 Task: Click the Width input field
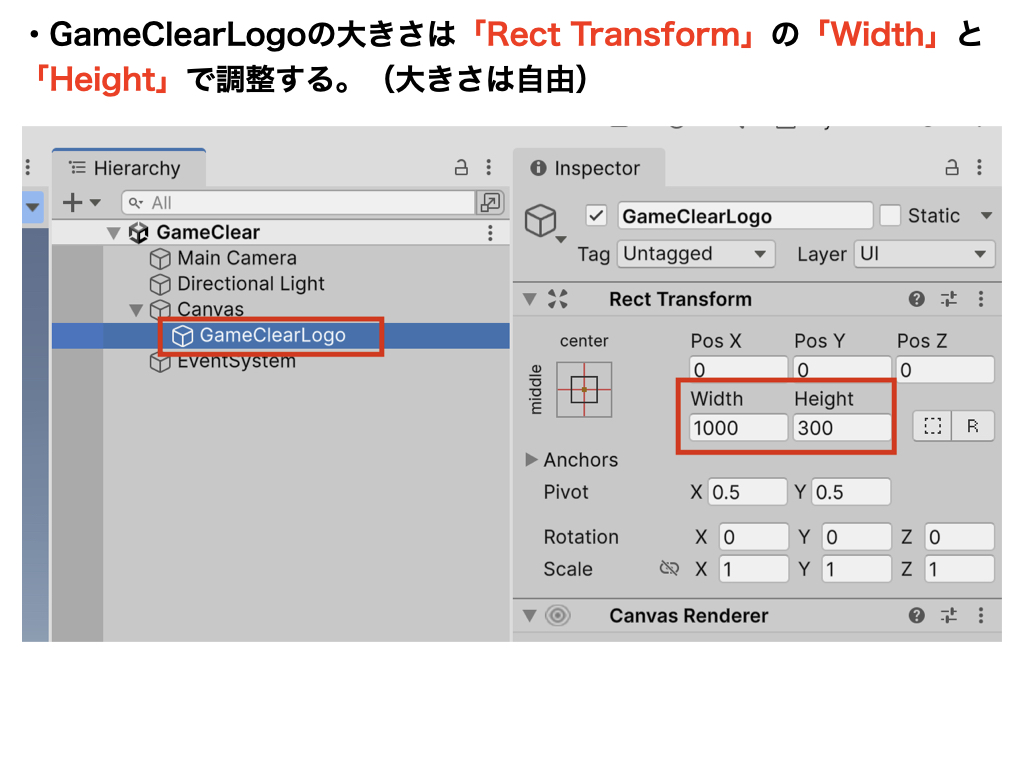coord(738,428)
